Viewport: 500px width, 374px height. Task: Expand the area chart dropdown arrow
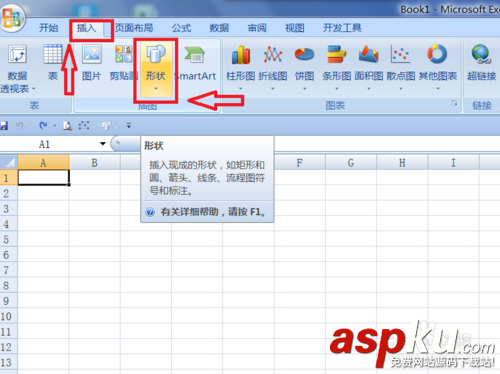pyautogui.click(x=369, y=89)
